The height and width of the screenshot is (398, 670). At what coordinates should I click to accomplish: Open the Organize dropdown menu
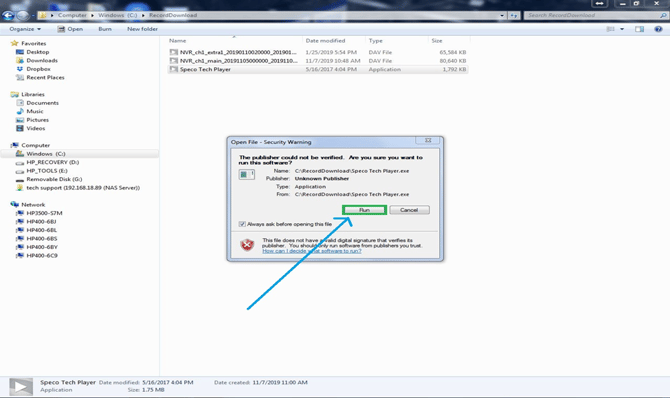click(x=25, y=29)
